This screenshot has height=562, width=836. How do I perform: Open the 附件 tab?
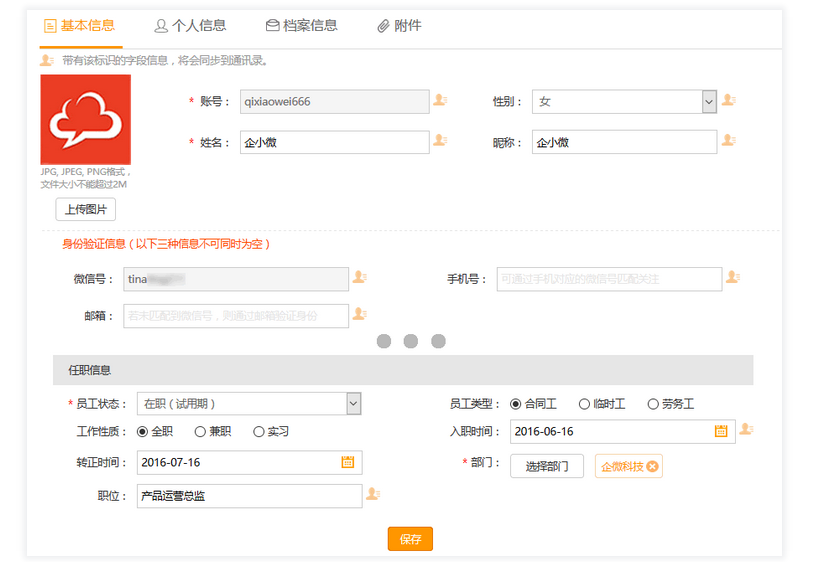tap(399, 26)
